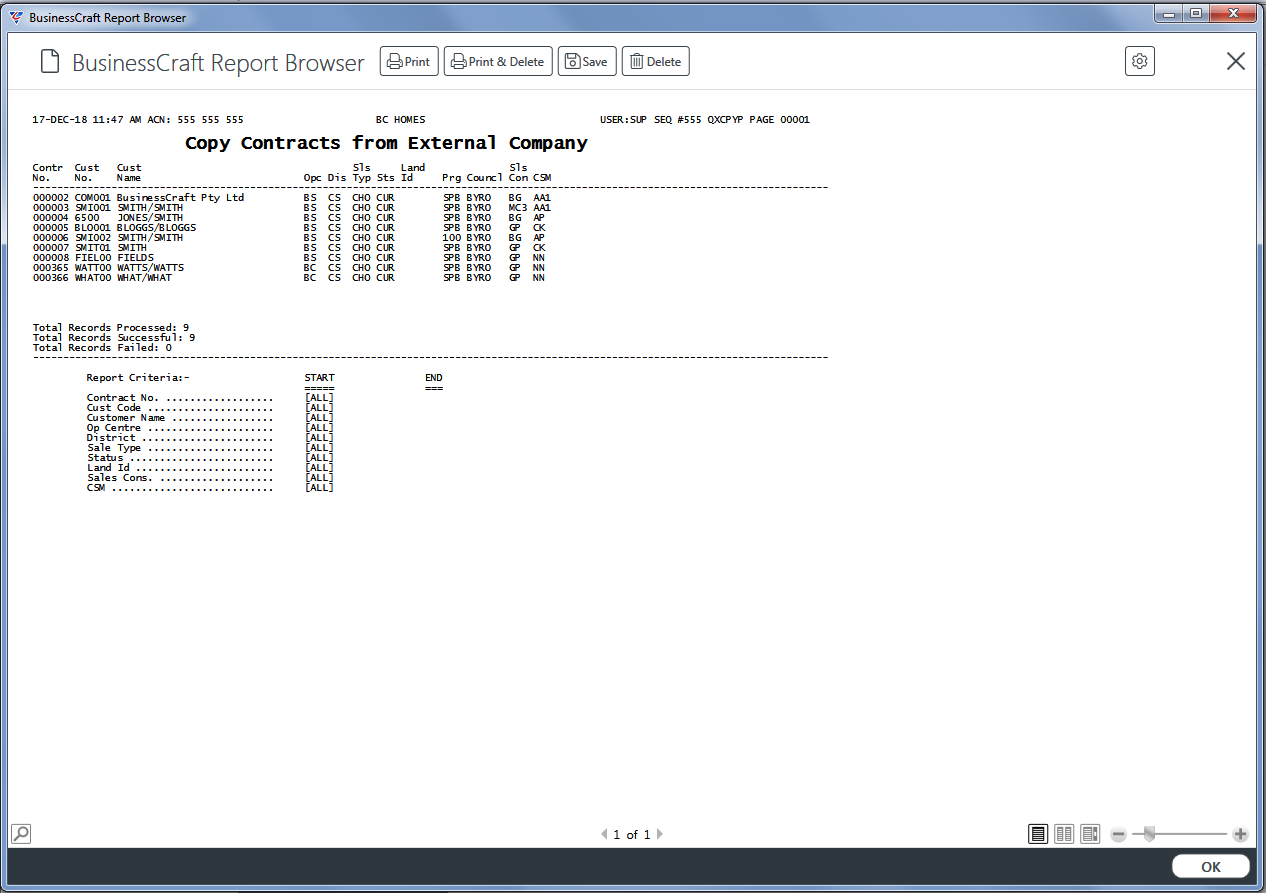
Task: Click Total Records Failed line
Action: coord(102,348)
